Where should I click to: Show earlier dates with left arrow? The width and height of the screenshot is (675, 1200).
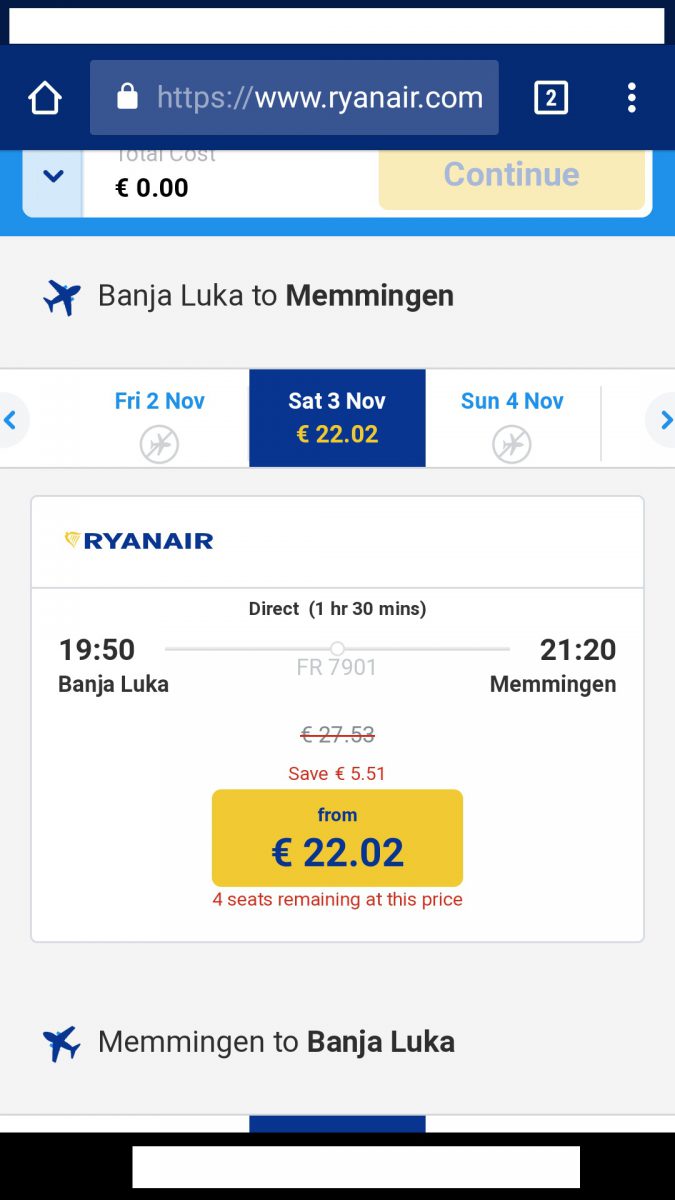pyautogui.click(x=11, y=420)
